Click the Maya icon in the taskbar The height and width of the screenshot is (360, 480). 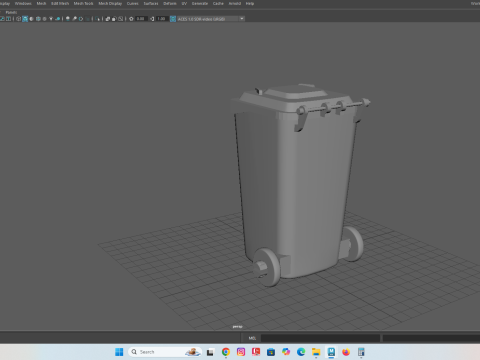coord(331,352)
